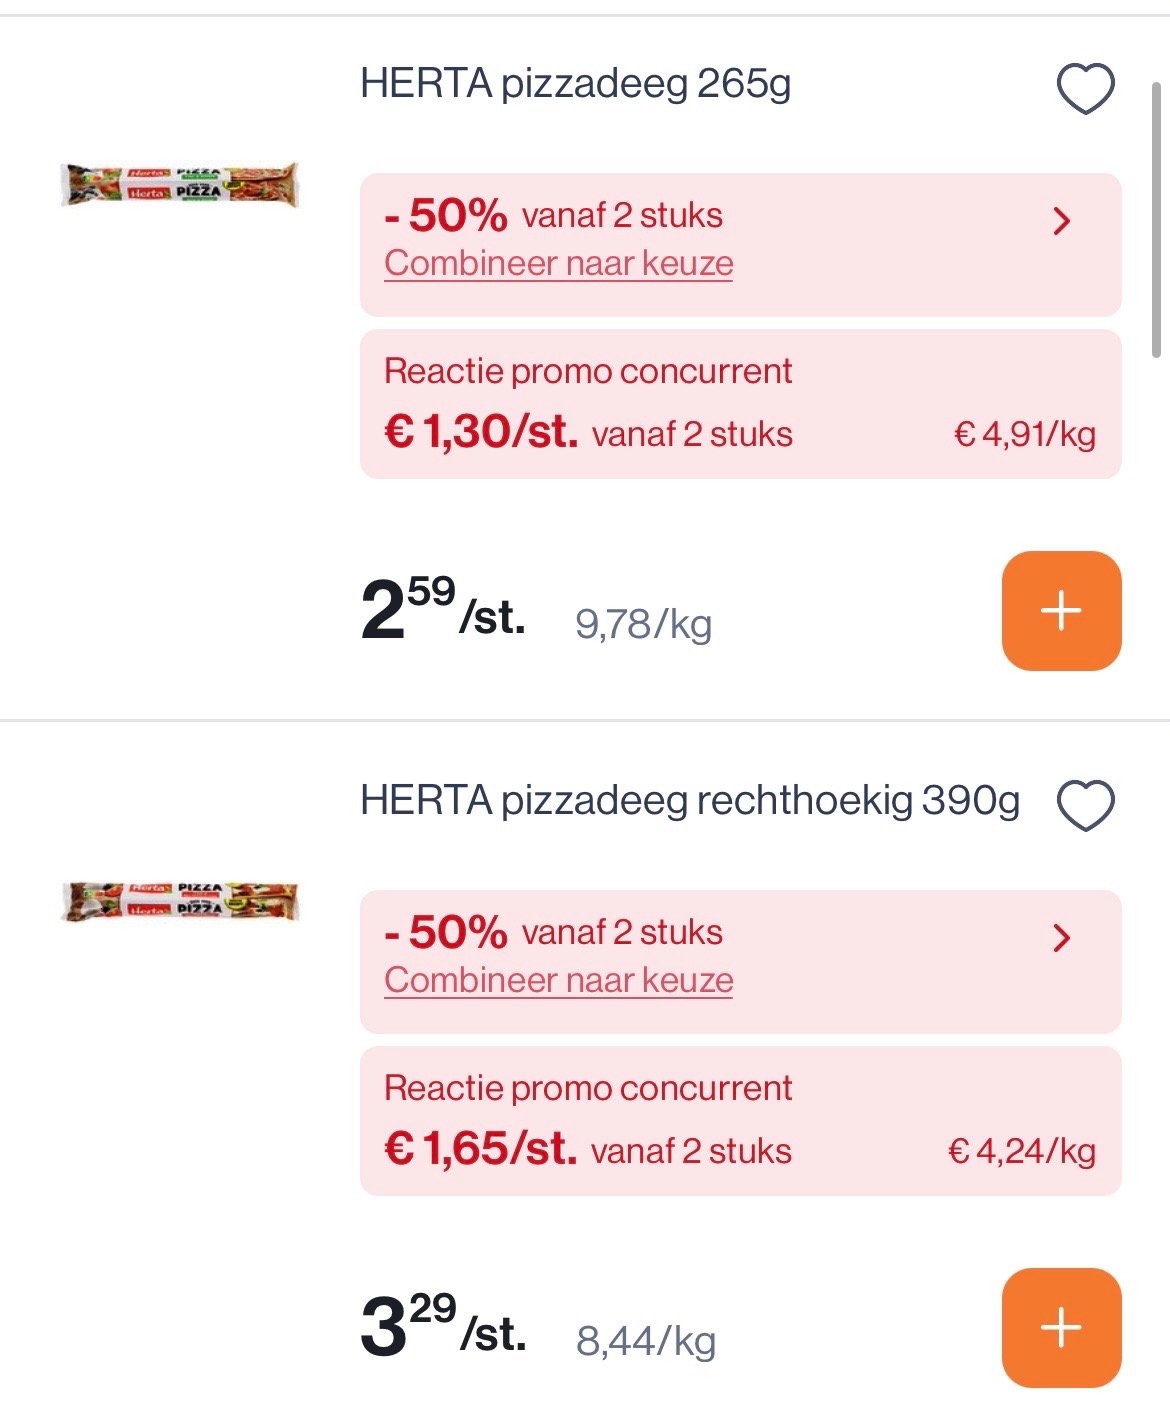Tap the -50% vanaf 2 stuks label, first item

(553, 215)
